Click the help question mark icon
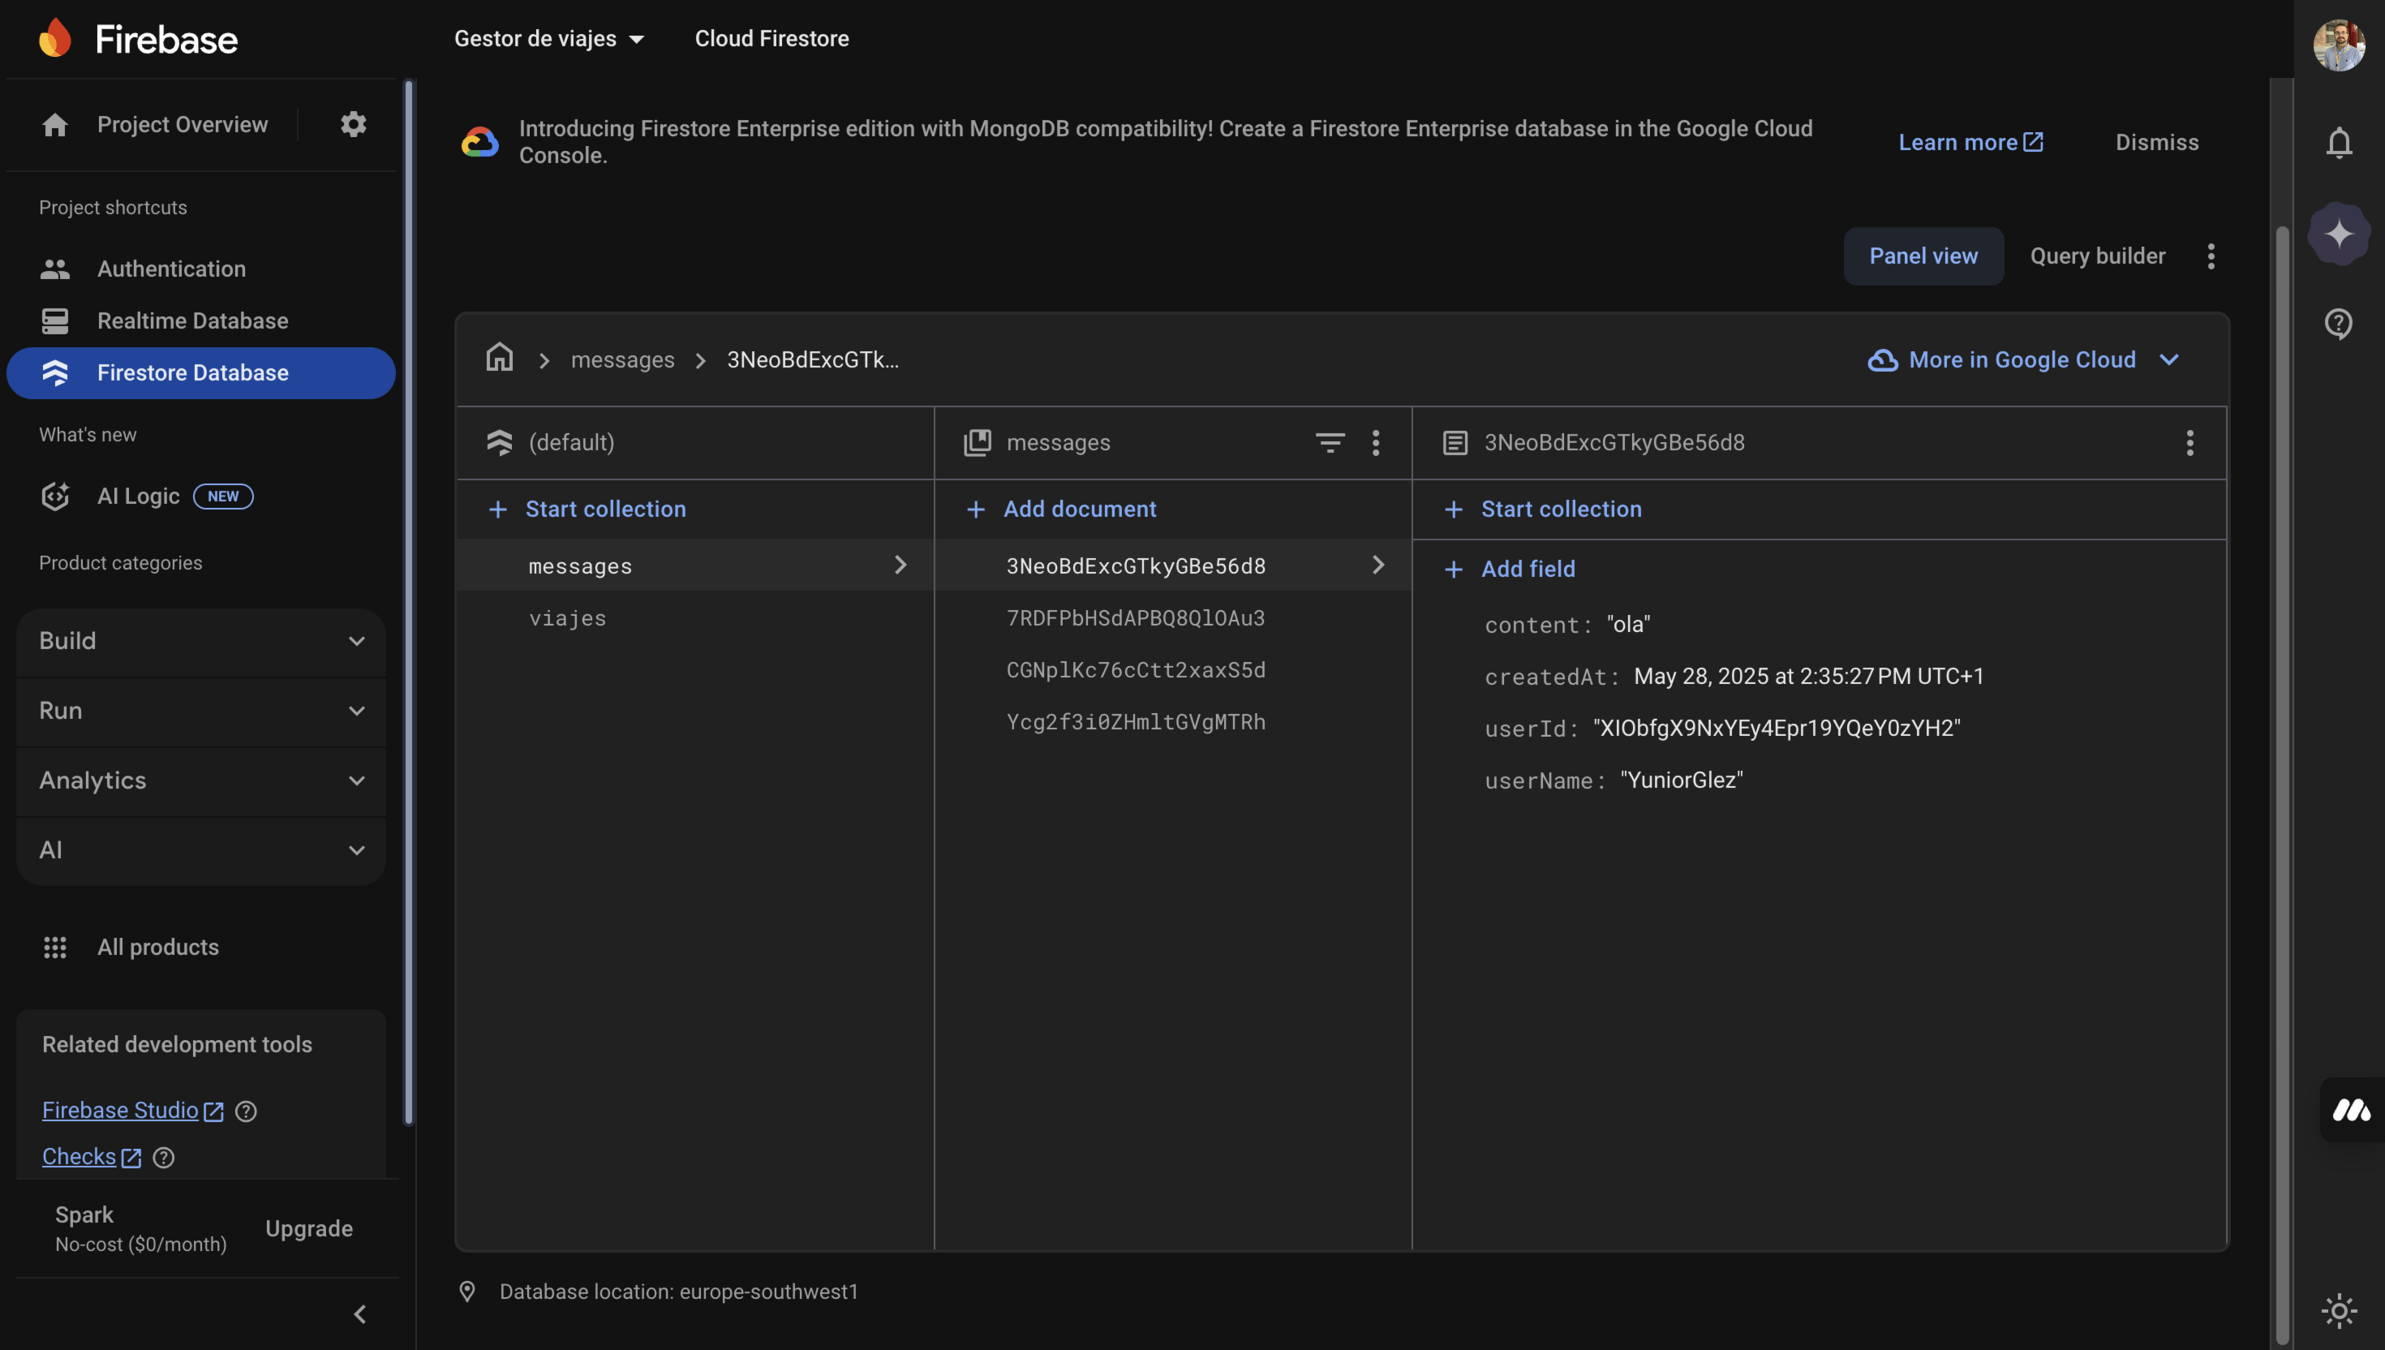Image resolution: width=2385 pixels, height=1350 pixels. pyautogui.click(x=2338, y=323)
